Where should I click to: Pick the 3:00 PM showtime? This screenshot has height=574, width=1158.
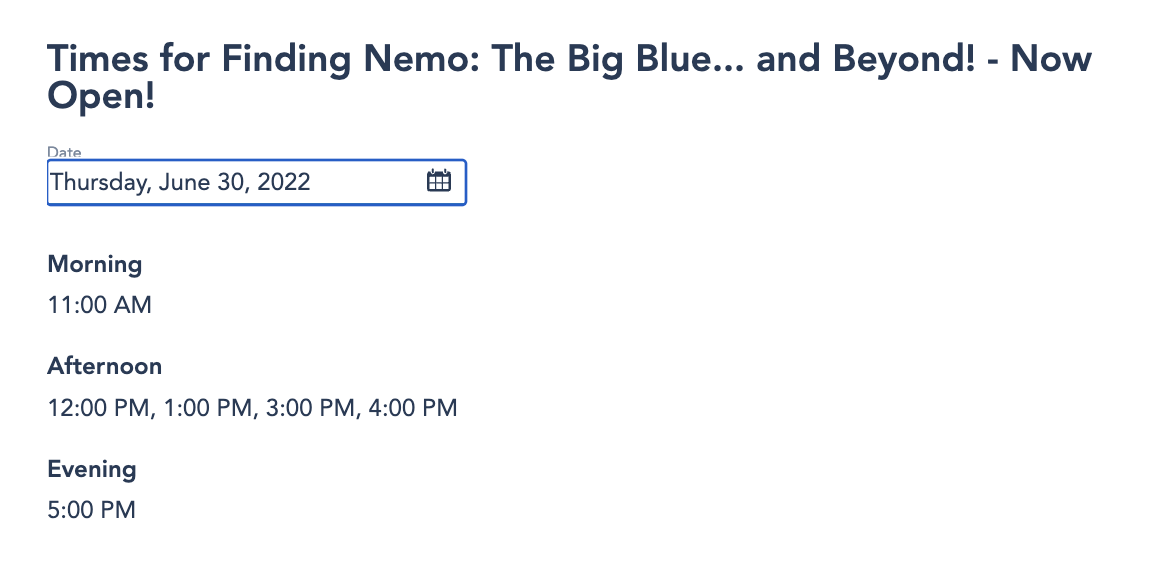click(309, 408)
